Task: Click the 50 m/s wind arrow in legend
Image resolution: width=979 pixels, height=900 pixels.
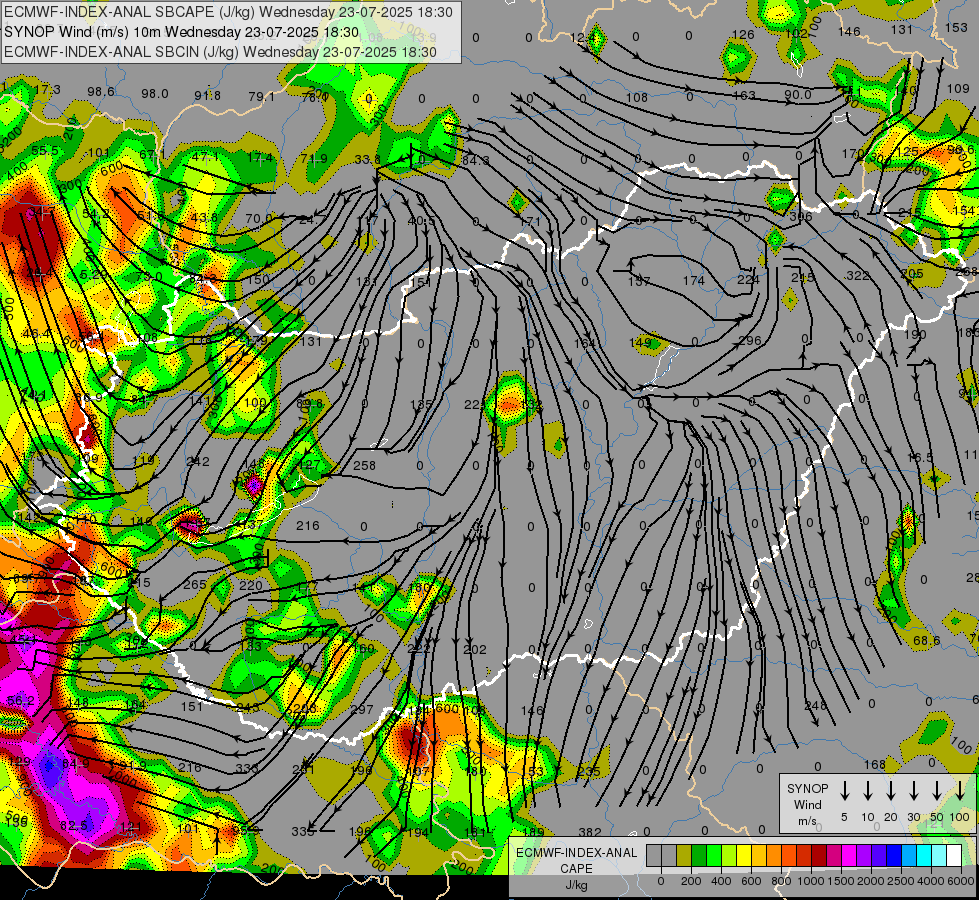Action: coord(937,790)
